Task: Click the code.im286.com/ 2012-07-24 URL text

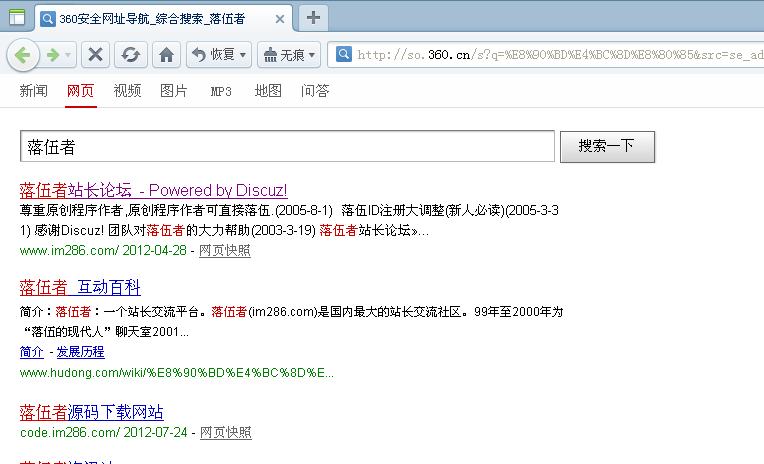Action: click(x=104, y=432)
